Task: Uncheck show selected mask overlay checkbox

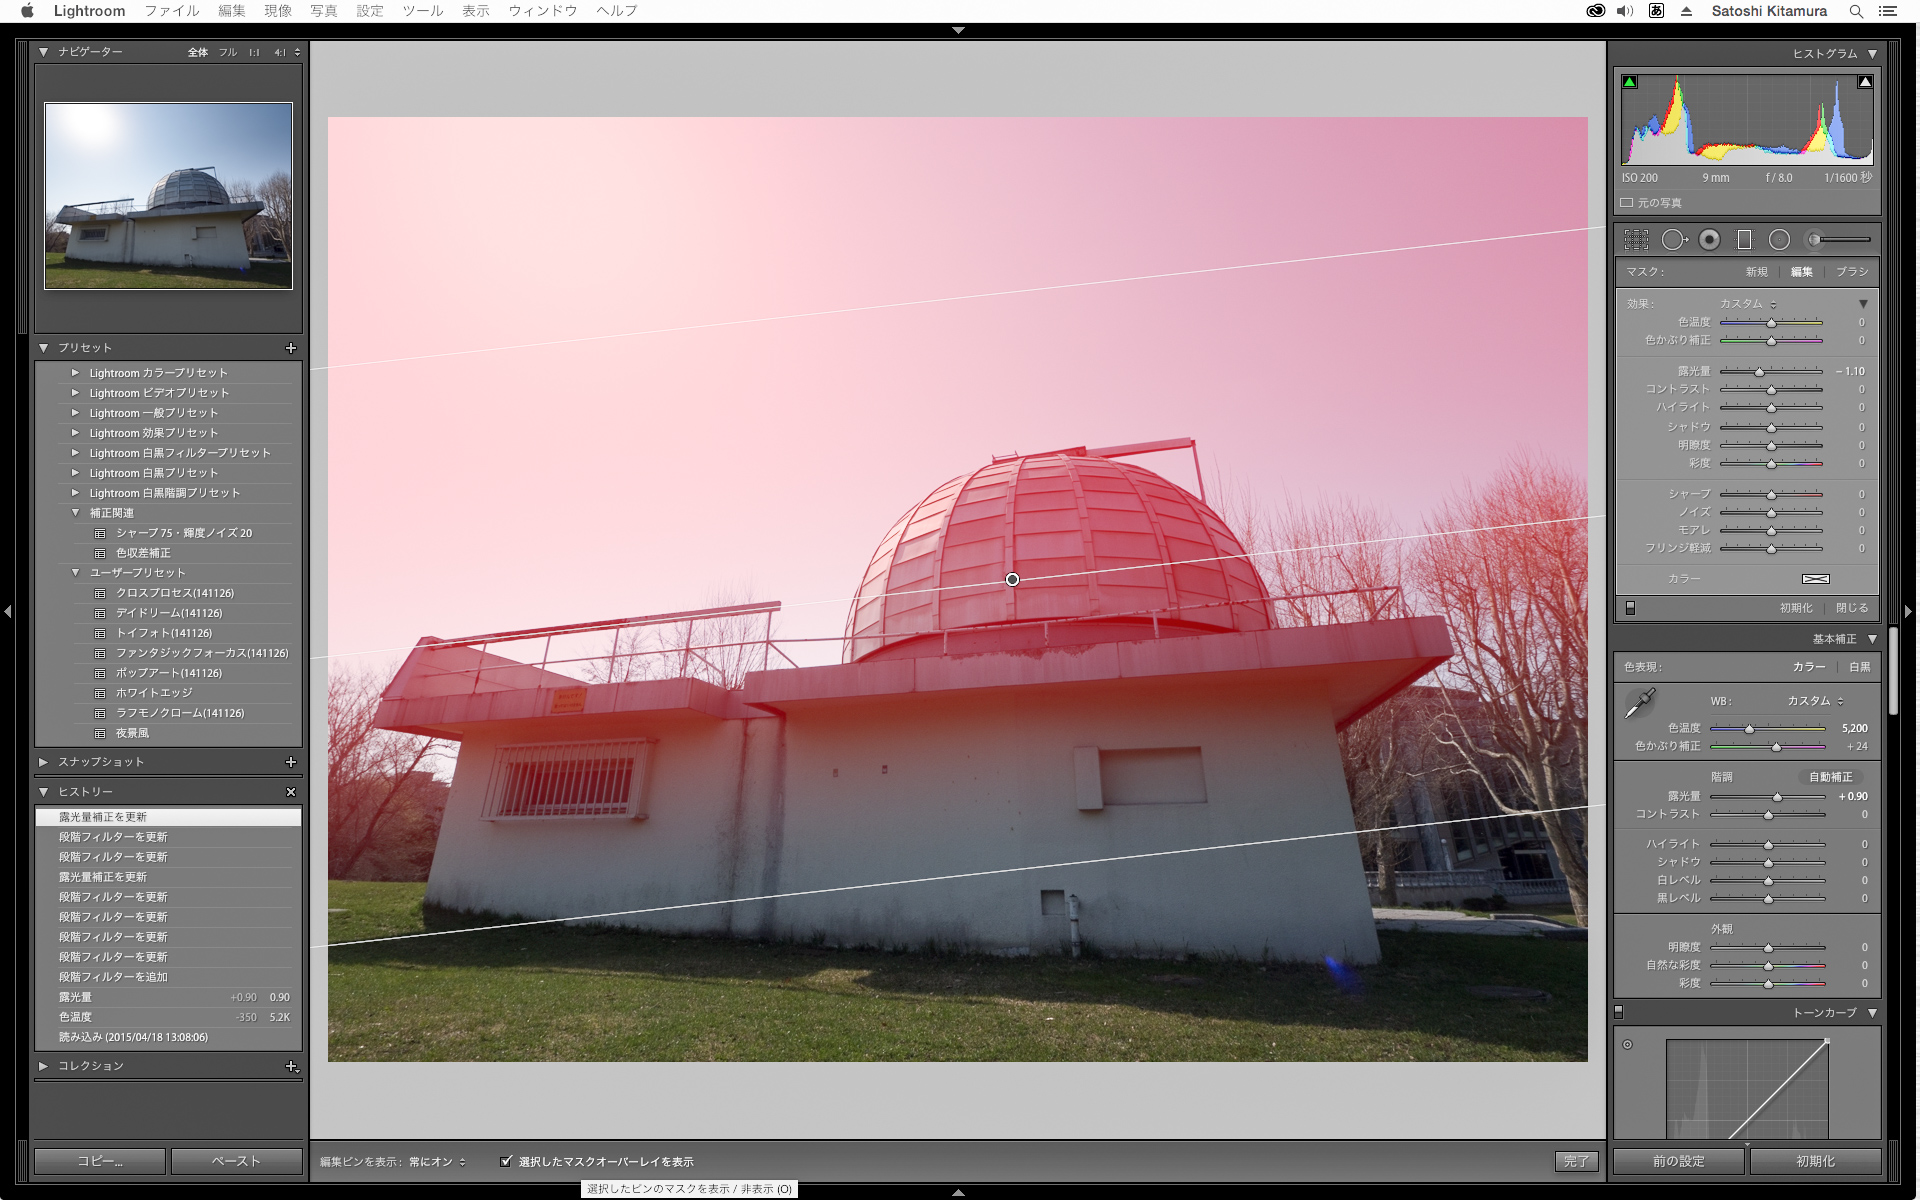Action: click(x=506, y=1161)
